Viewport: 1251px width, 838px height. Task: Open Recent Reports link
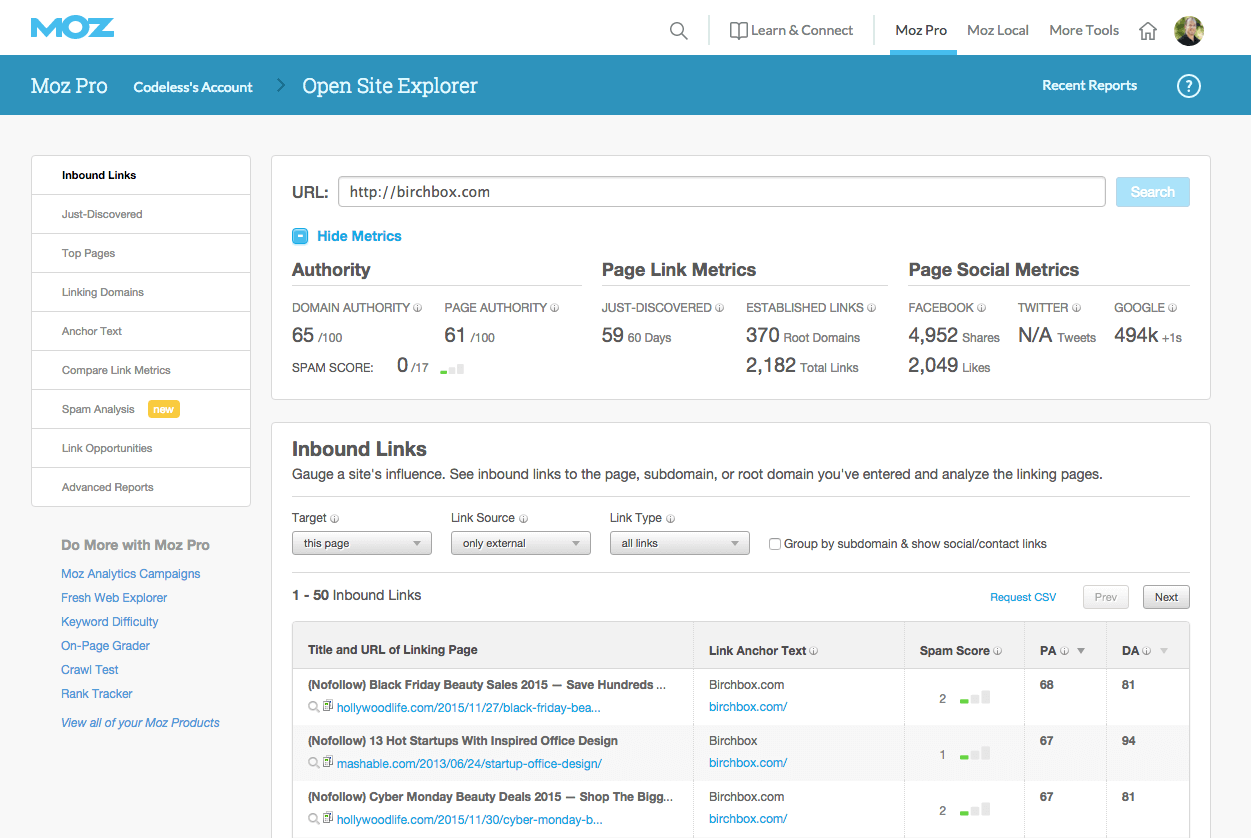(1089, 86)
